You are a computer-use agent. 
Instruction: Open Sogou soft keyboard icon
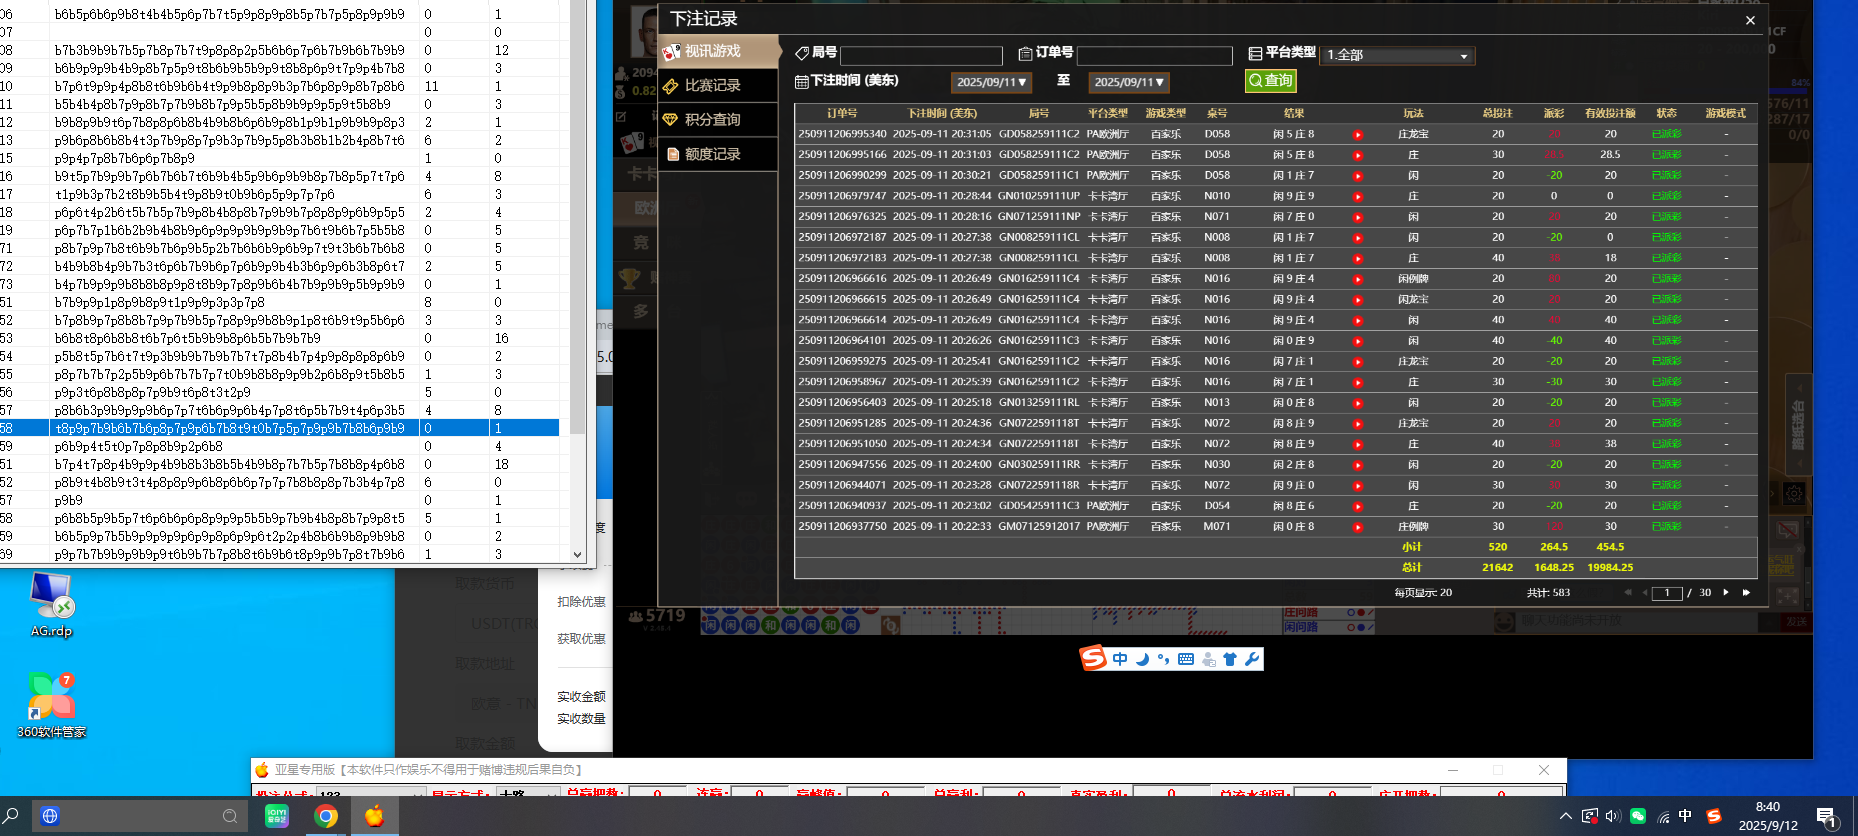(x=1186, y=659)
